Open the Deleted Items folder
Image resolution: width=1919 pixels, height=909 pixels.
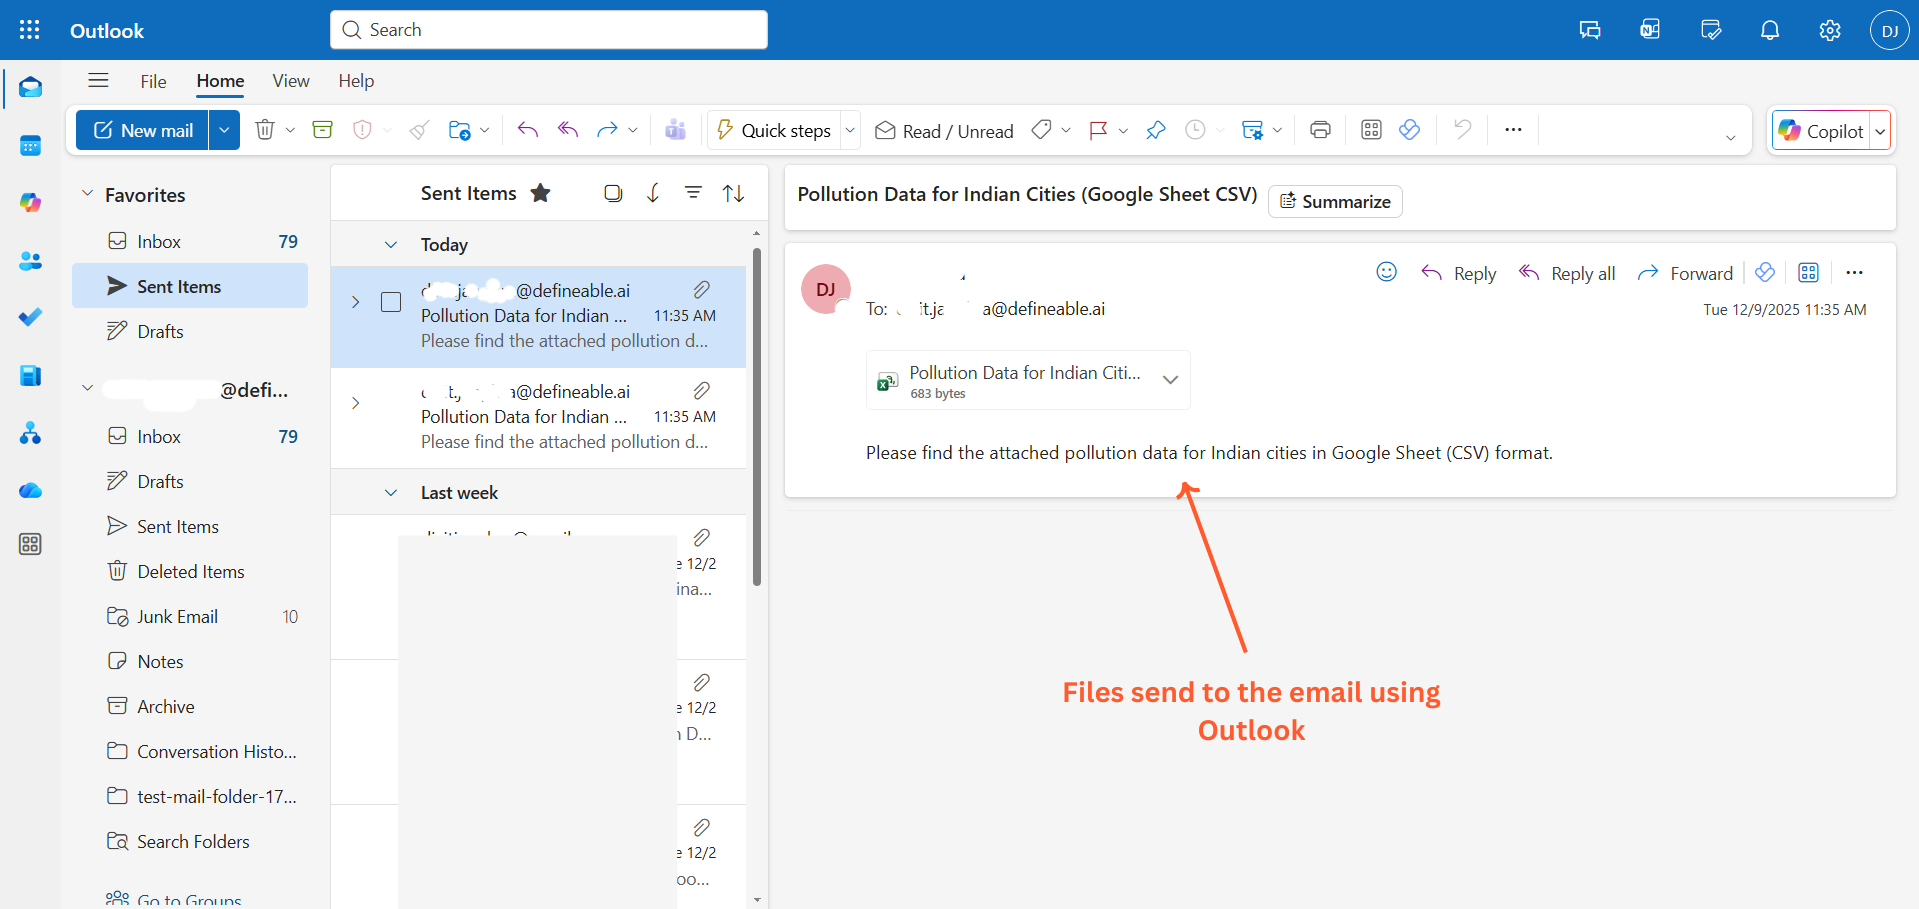point(190,571)
